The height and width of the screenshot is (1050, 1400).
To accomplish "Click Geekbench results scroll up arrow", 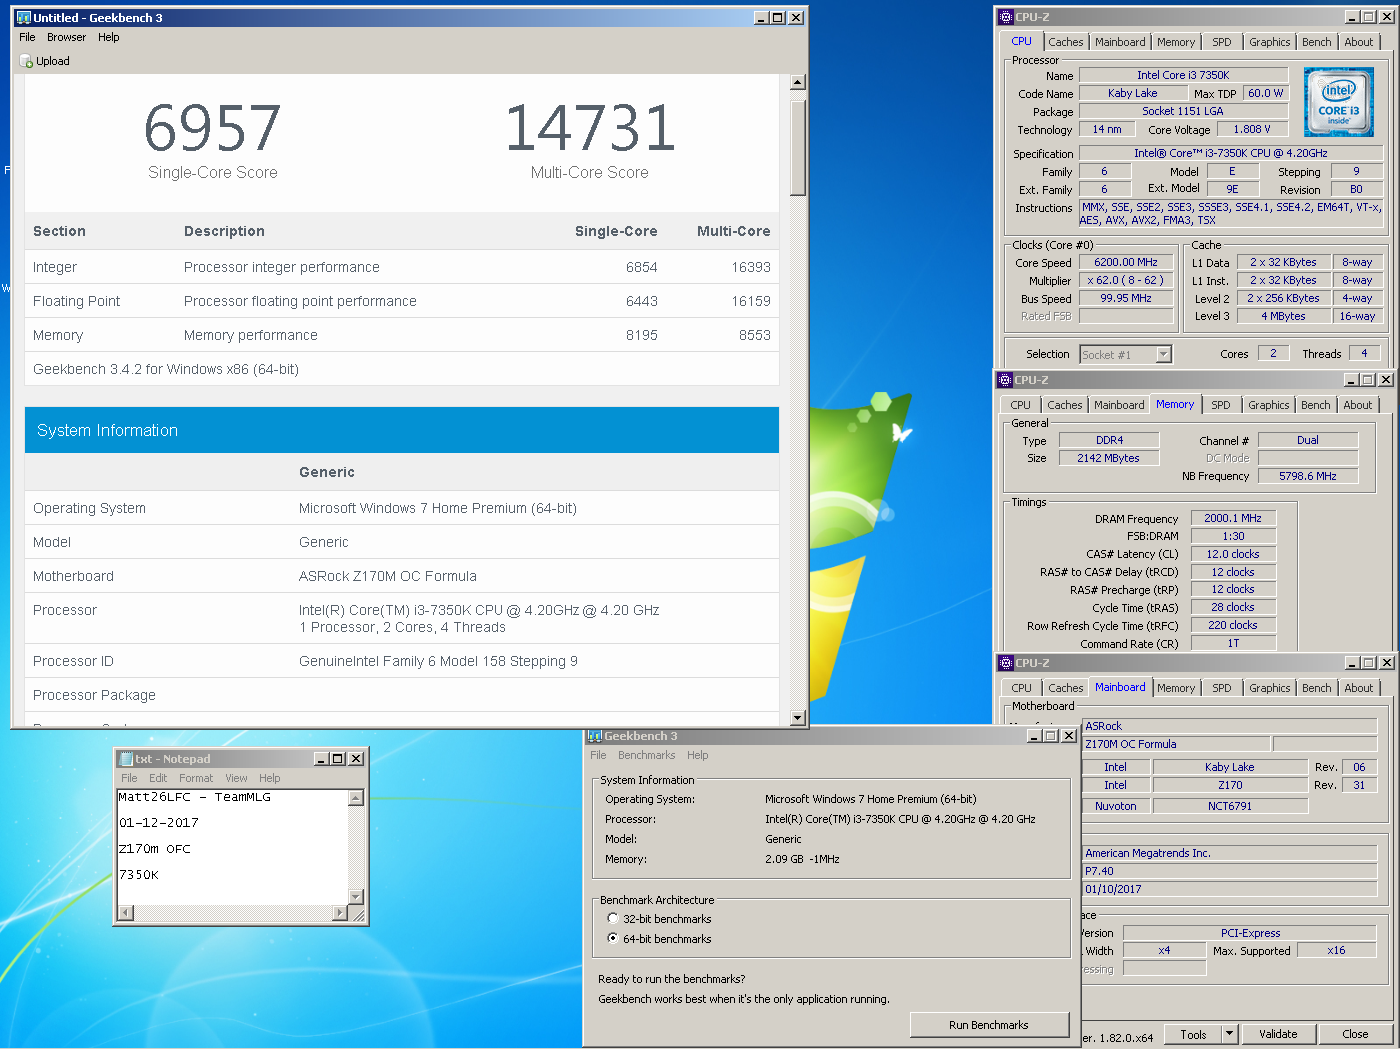I will tap(797, 83).
